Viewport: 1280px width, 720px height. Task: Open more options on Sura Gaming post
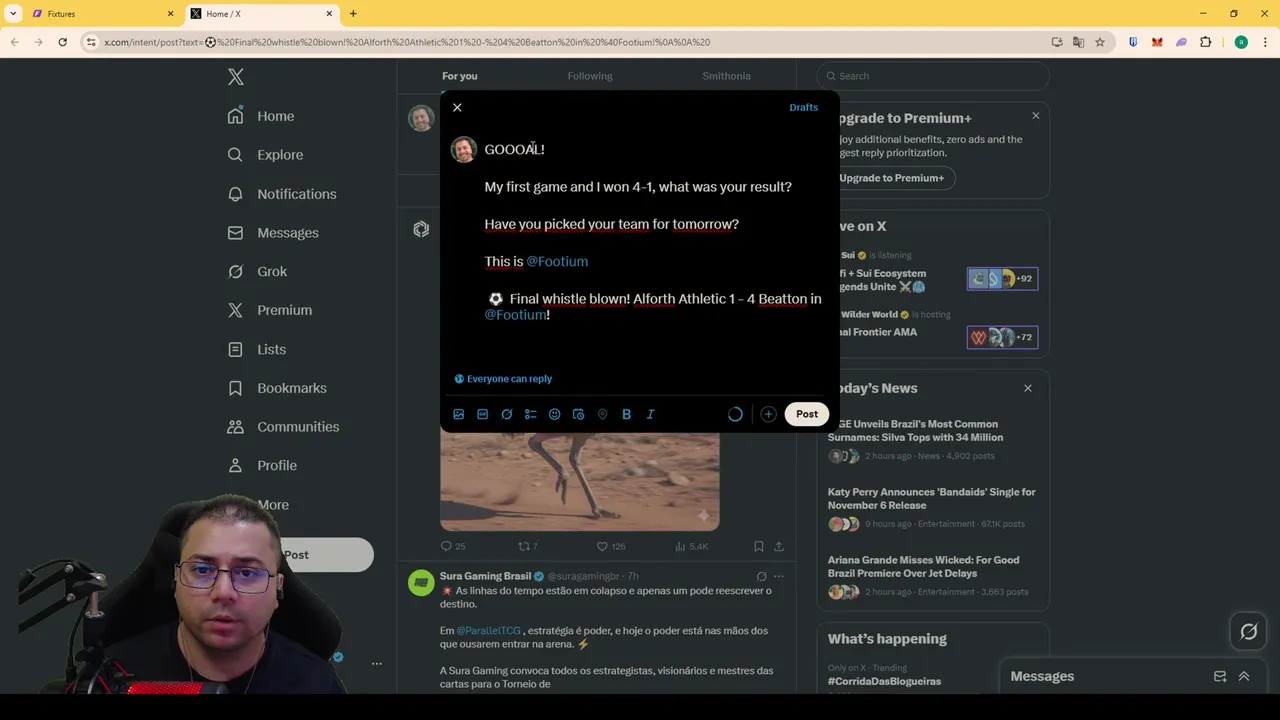click(779, 577)
